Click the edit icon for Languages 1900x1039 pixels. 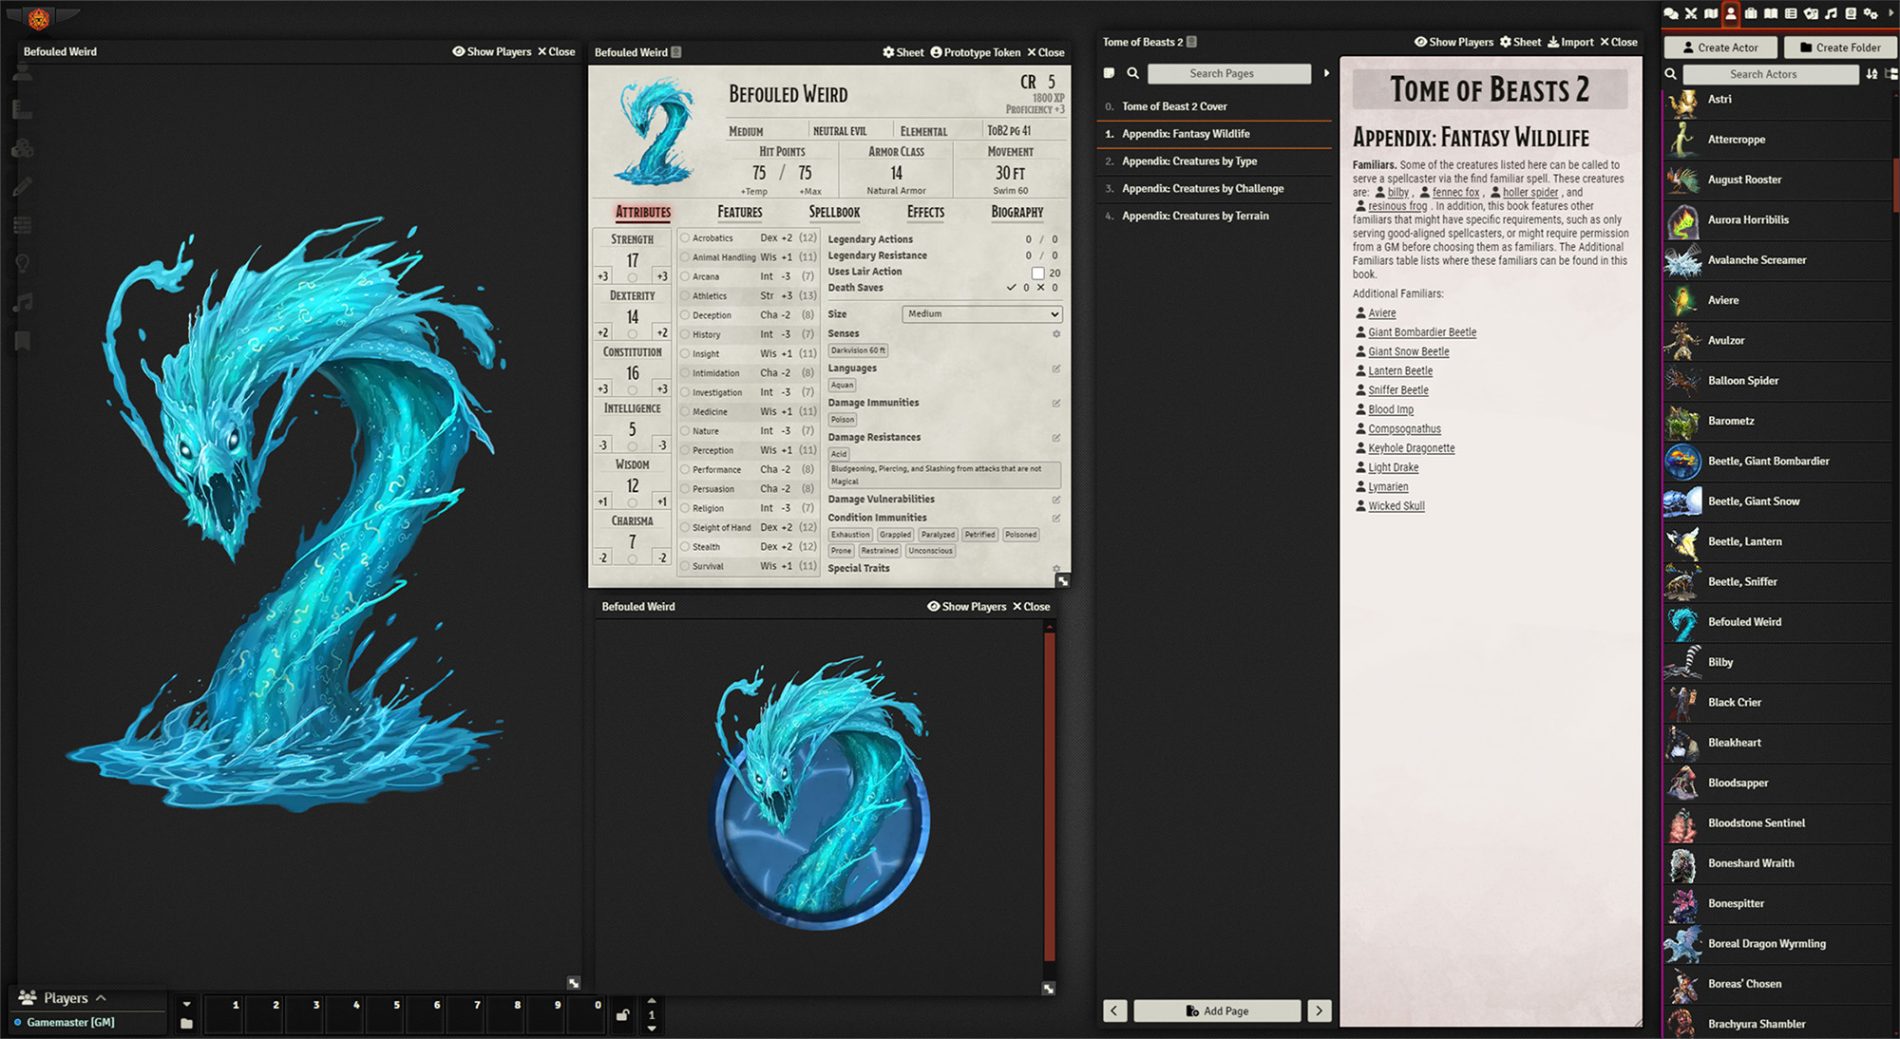point(1056,369)
